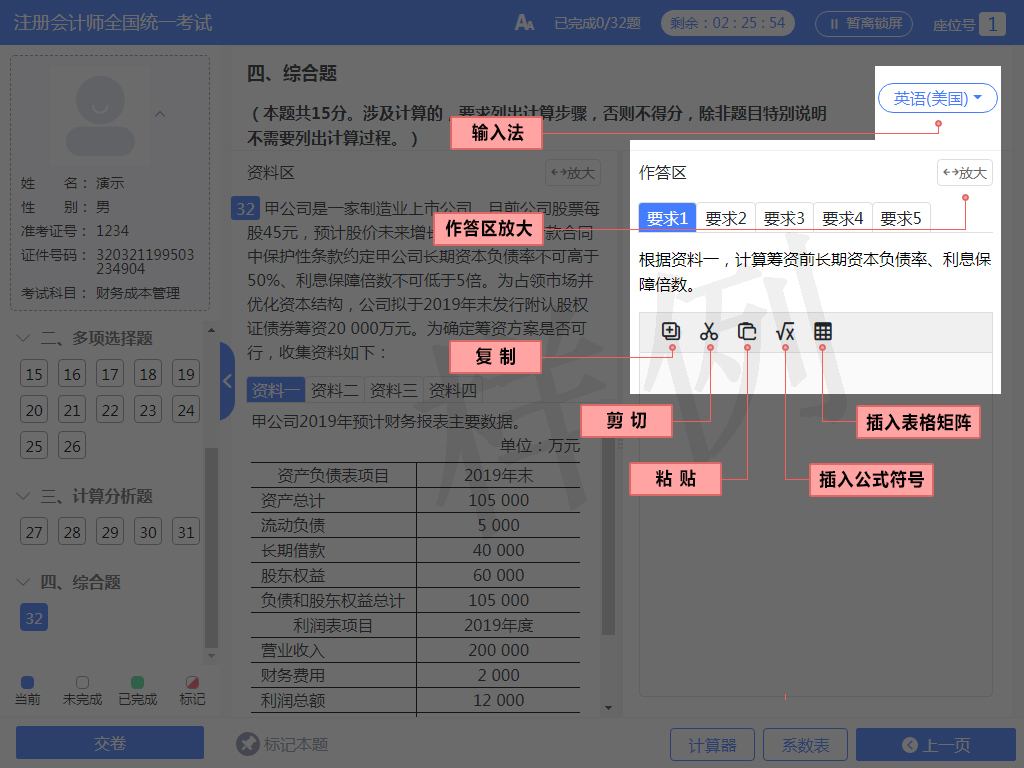Select the insert table matrix icon
The image size is (1024, 768).
(x=823, y=332)
